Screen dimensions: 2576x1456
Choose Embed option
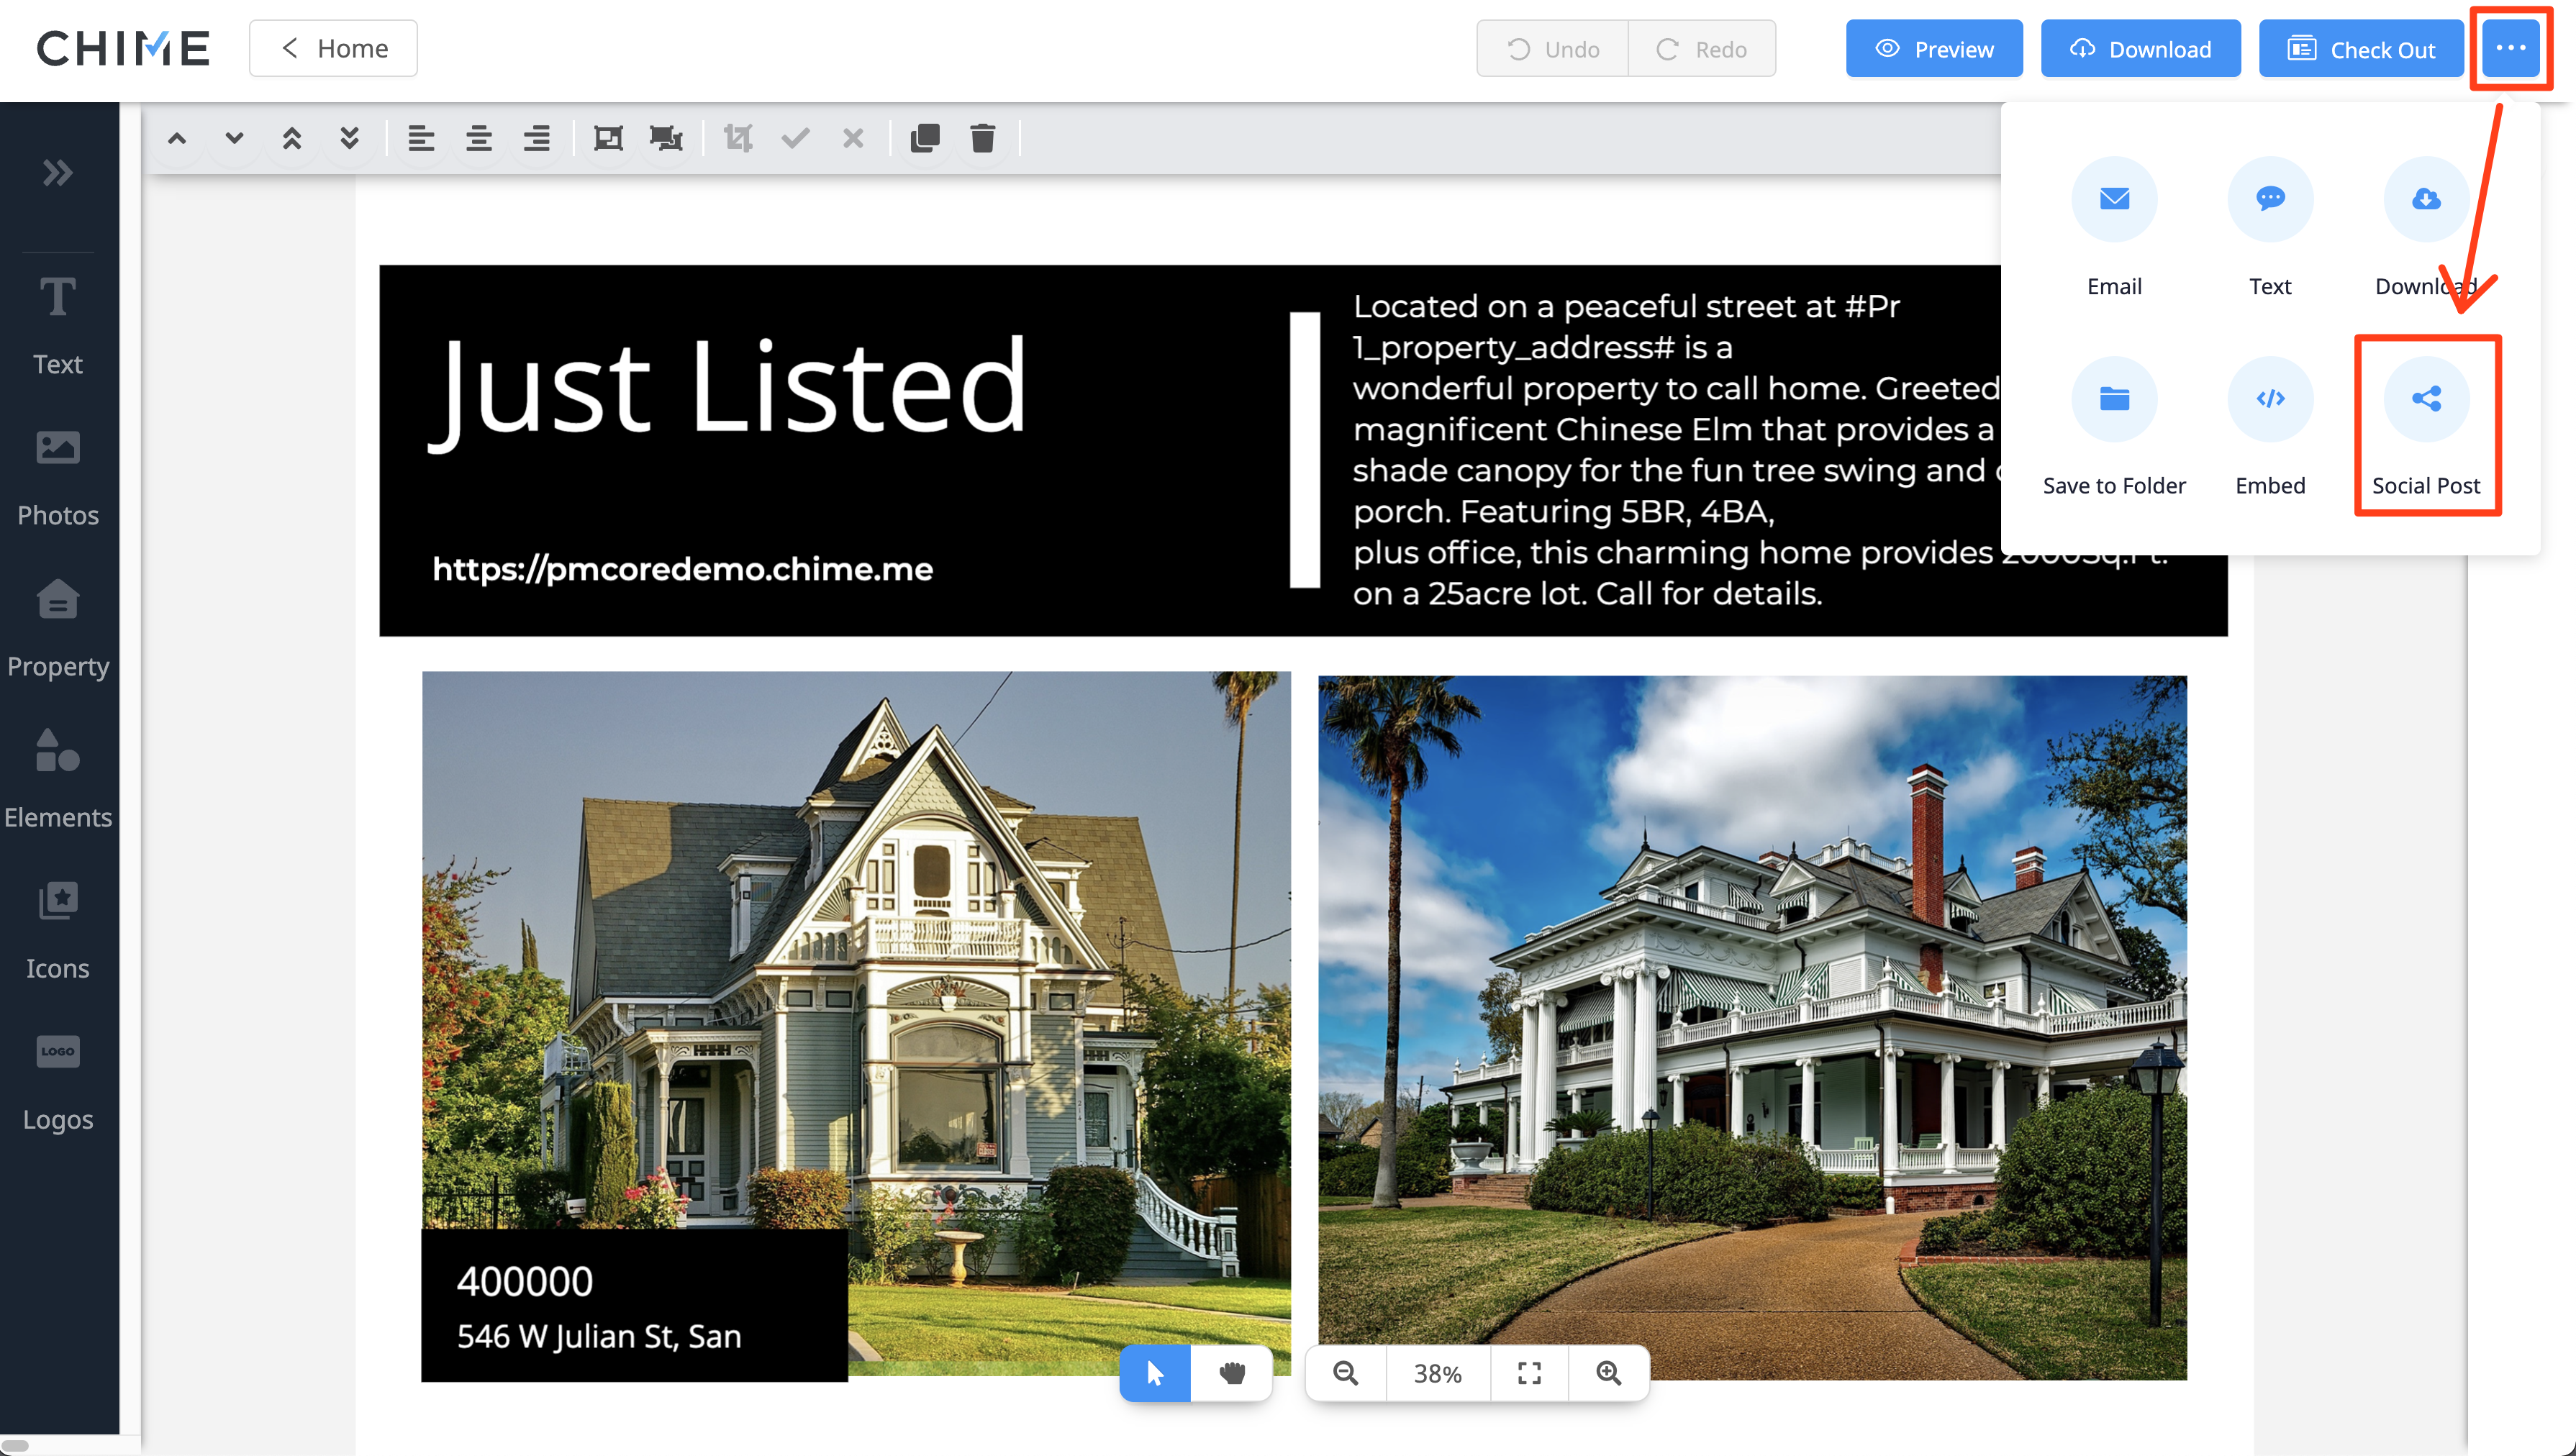tap(2270, 427)
